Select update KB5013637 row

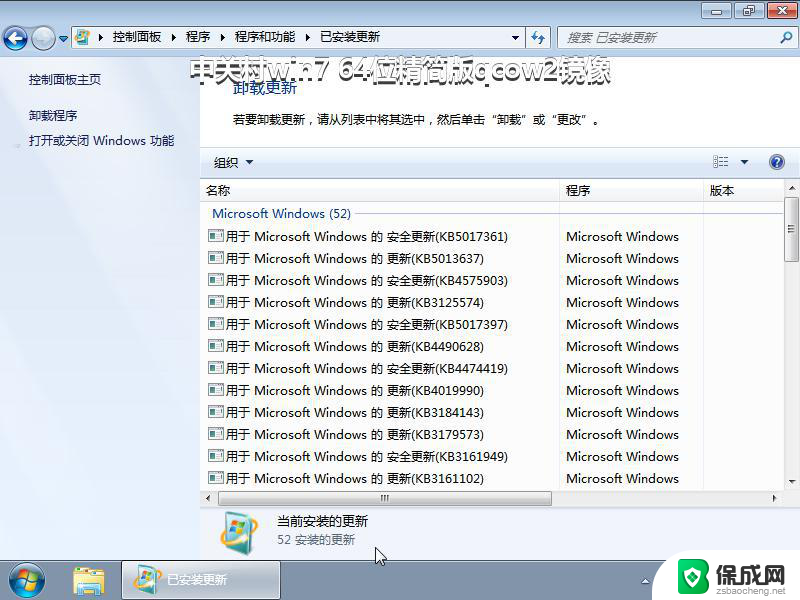(492, 259)
